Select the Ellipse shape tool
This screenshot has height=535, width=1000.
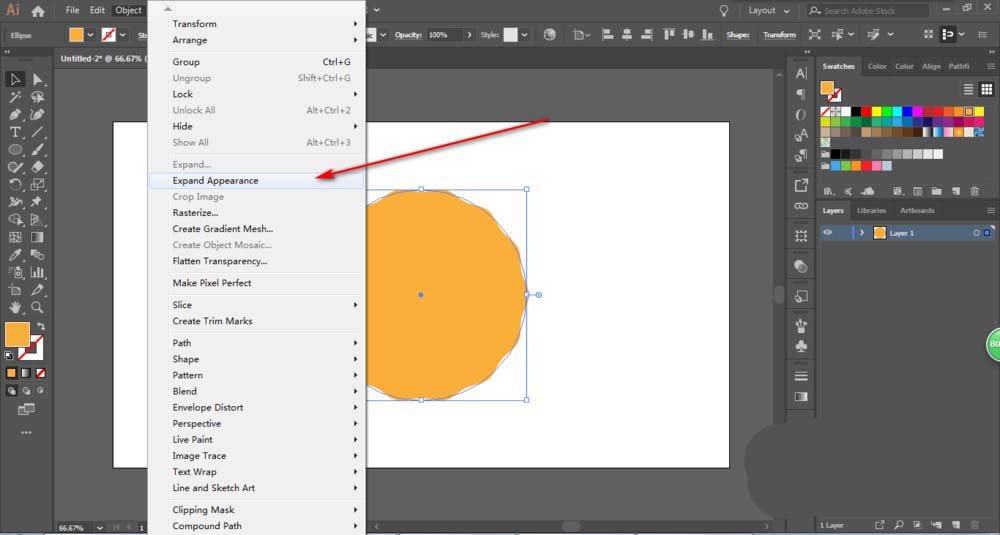[x=15, y=150]
